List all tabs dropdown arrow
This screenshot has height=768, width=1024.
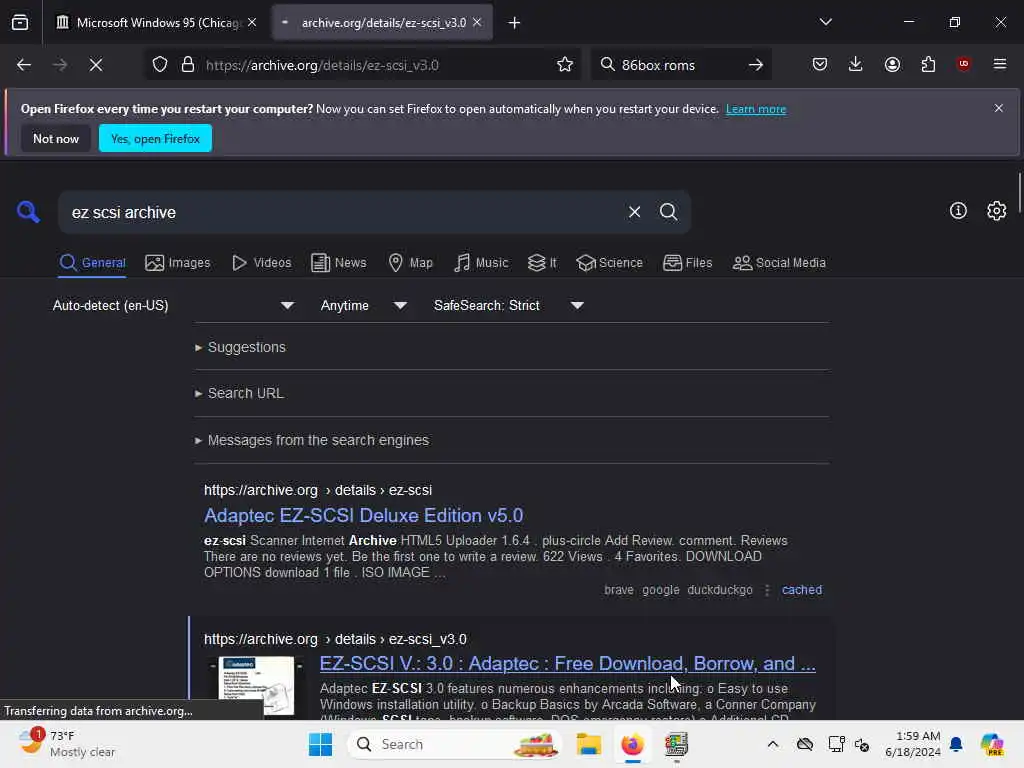pos(825,22)
